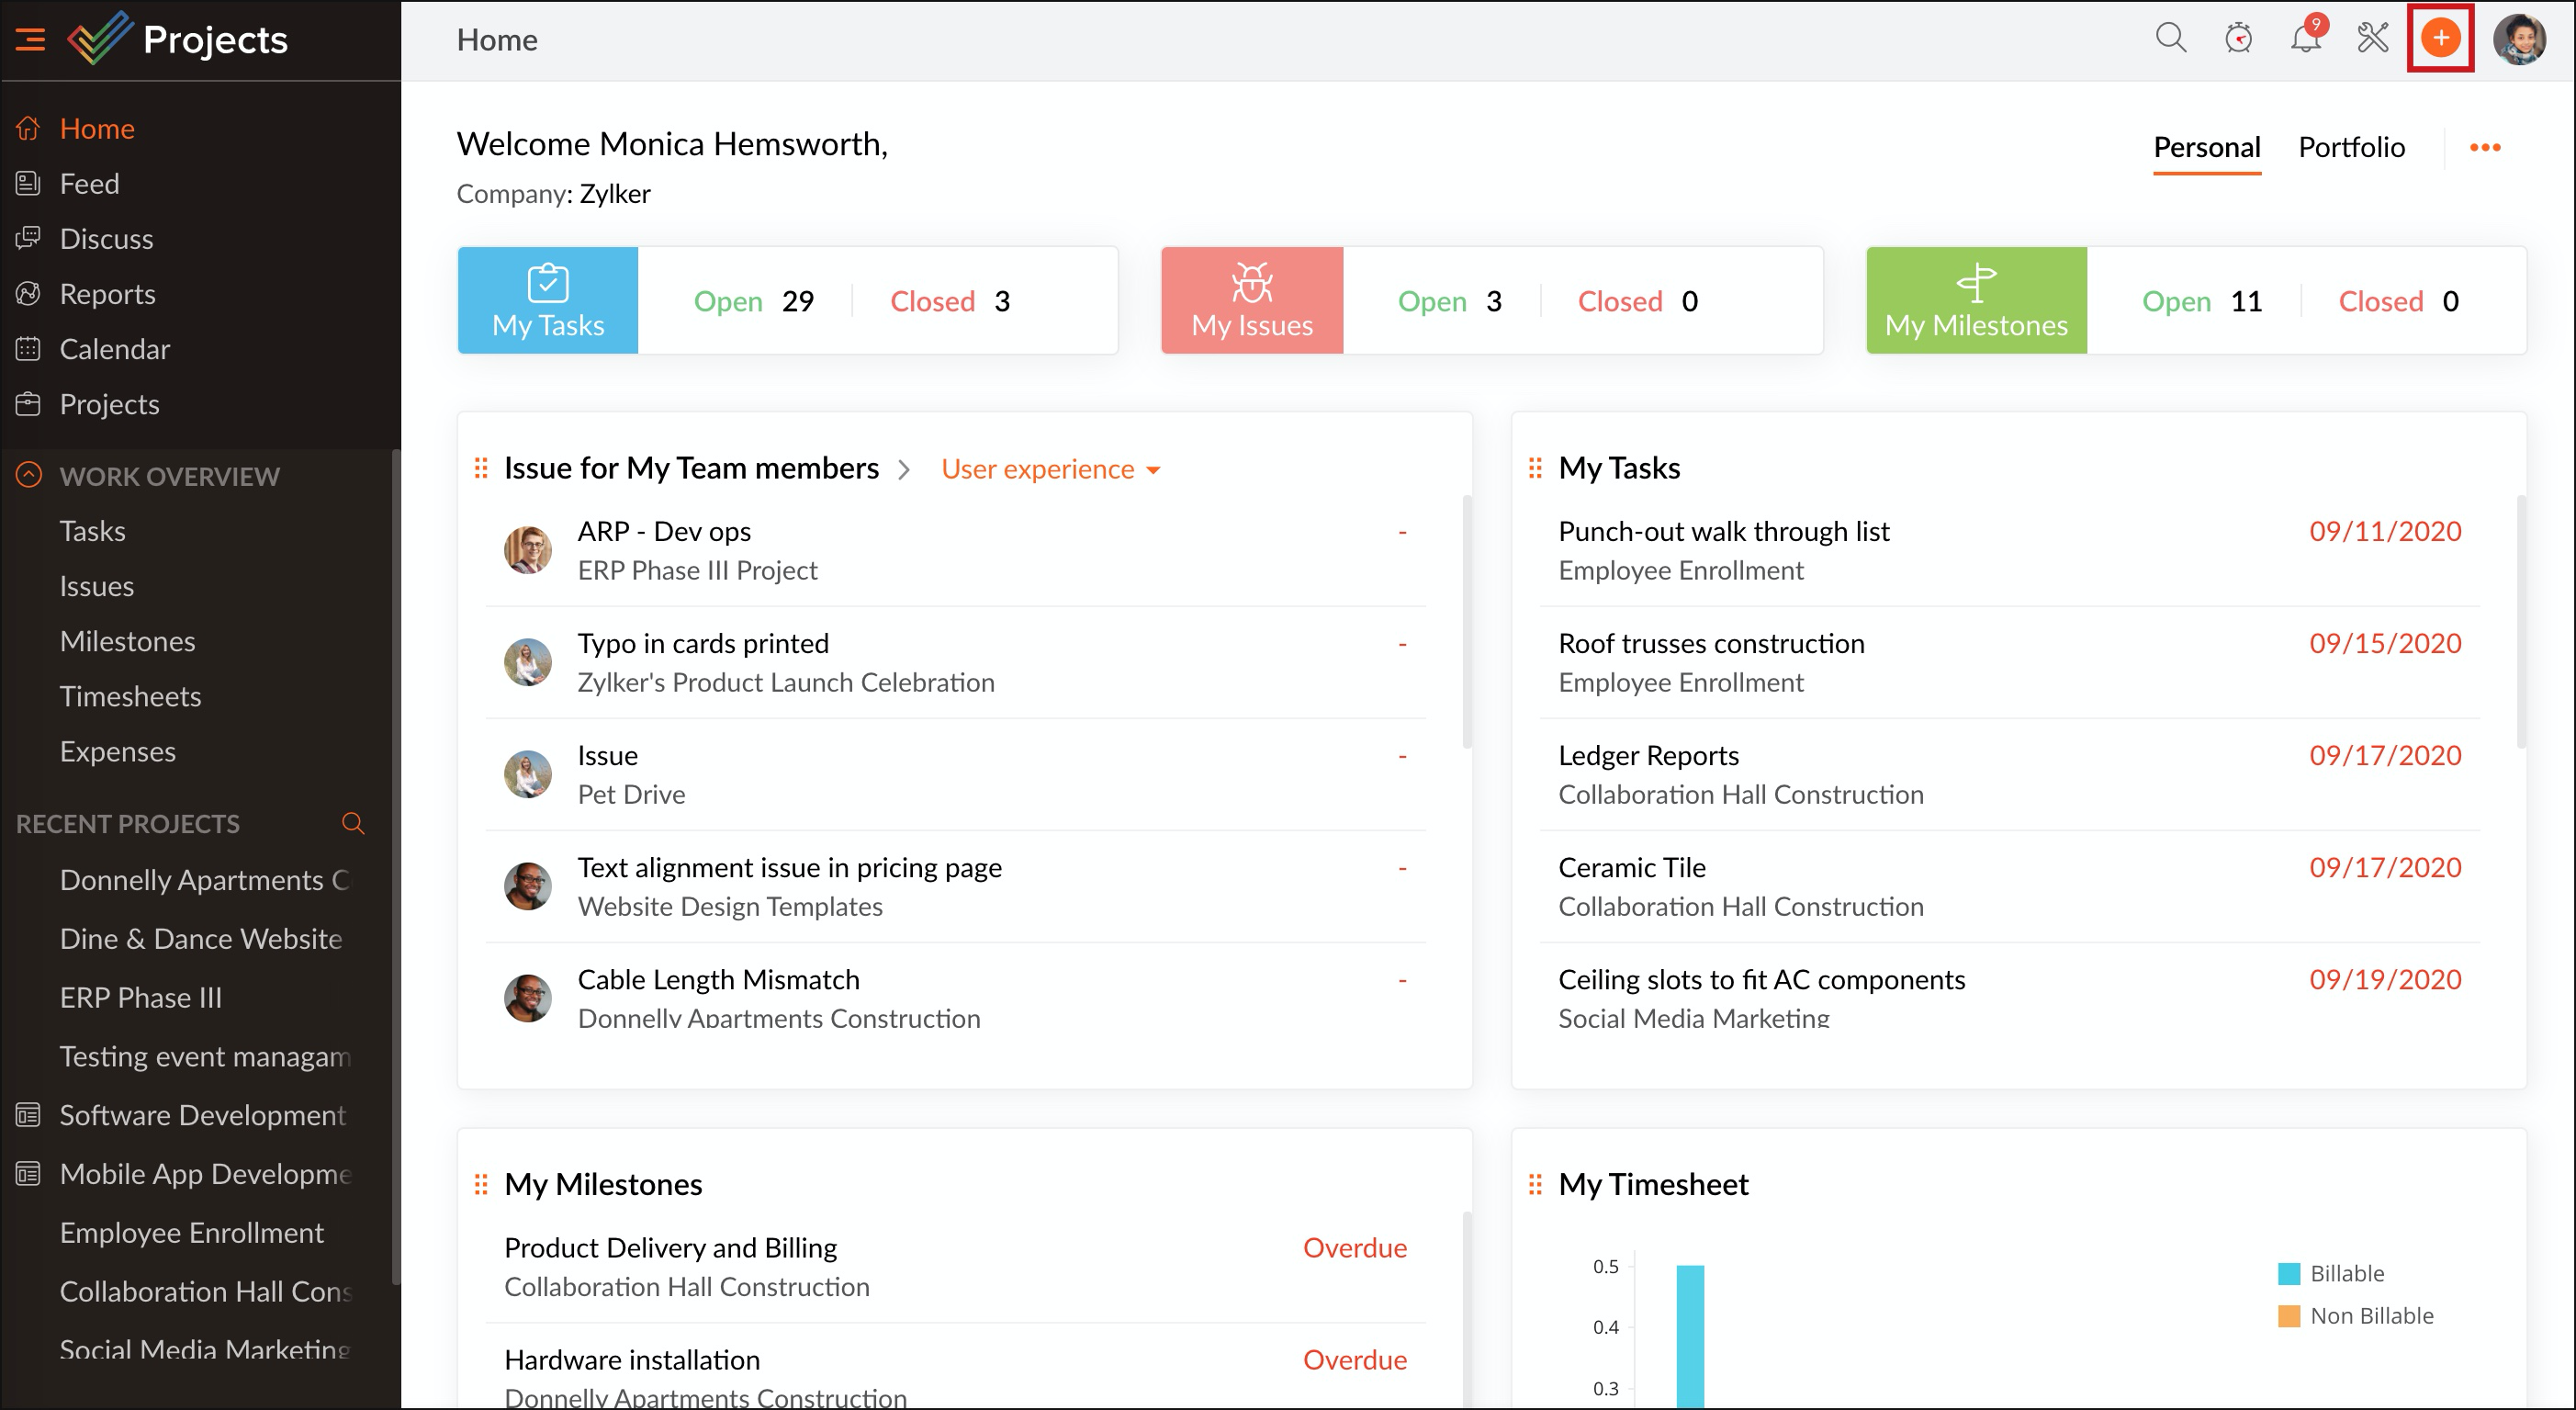Grab the My Milestones widget drag handle
Viewport: 2576px width, 1410px height.
[x=481, y=1184]
